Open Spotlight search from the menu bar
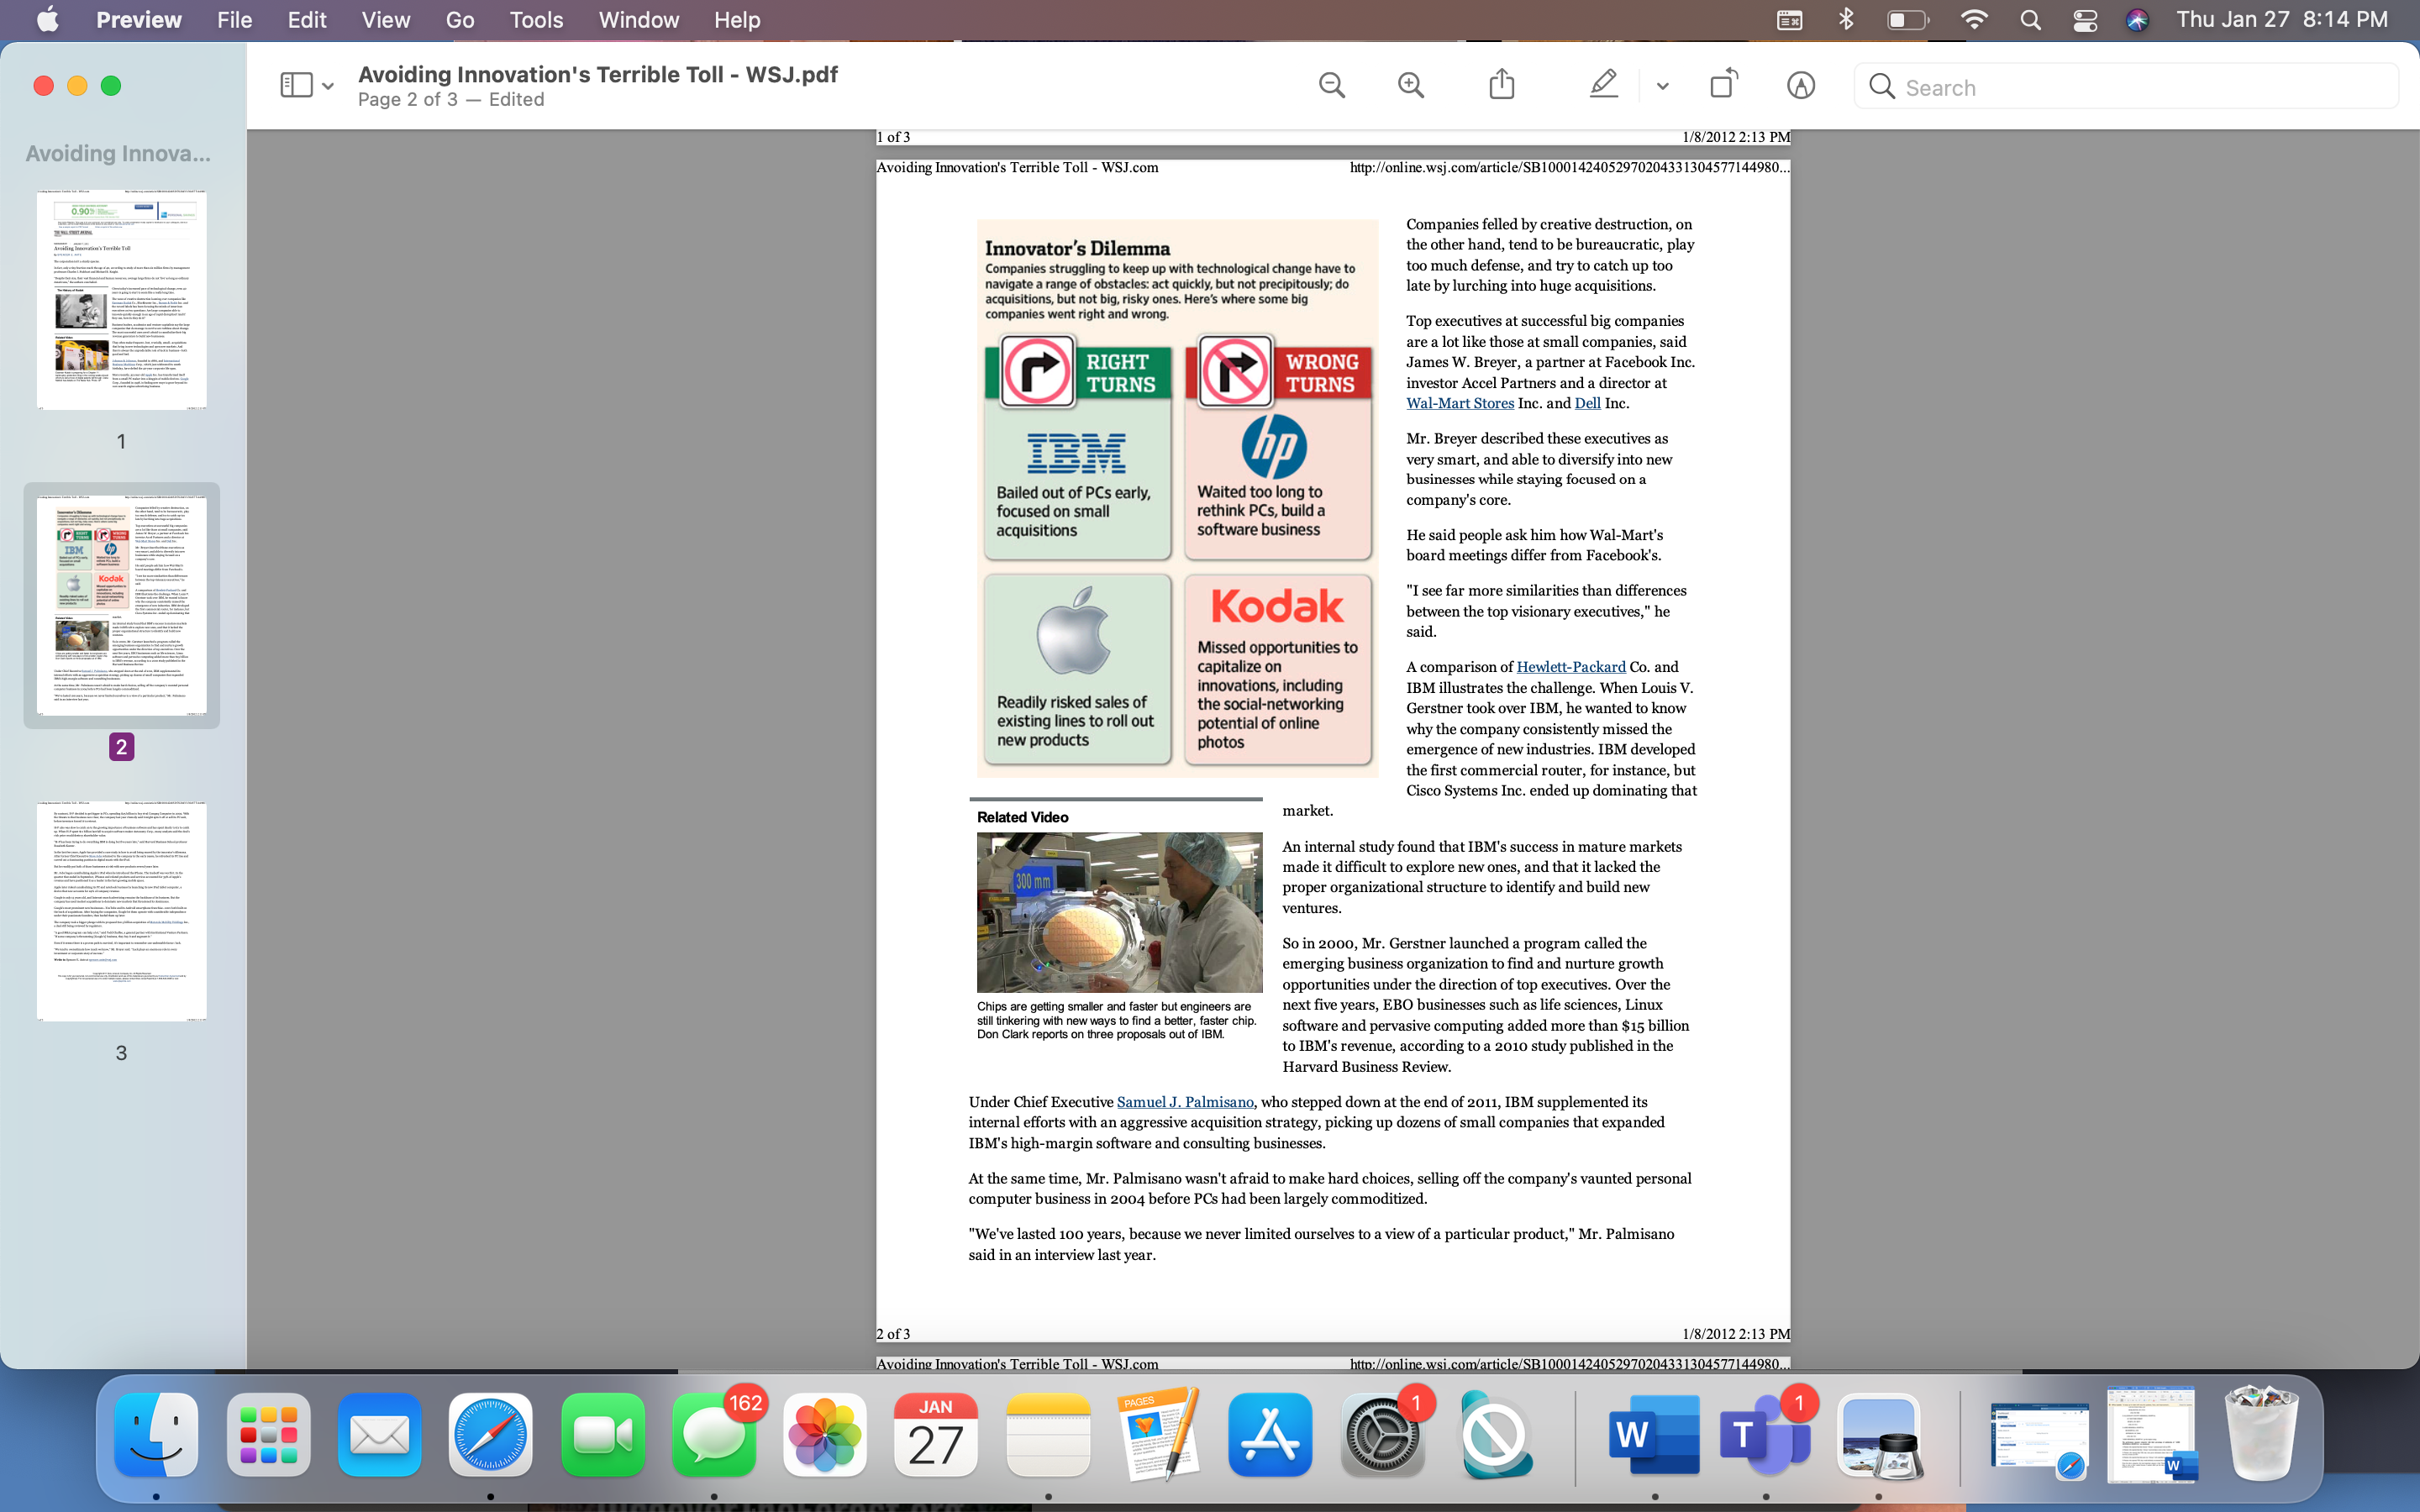This screenshot has width=2420, height=1512. 2030,19
